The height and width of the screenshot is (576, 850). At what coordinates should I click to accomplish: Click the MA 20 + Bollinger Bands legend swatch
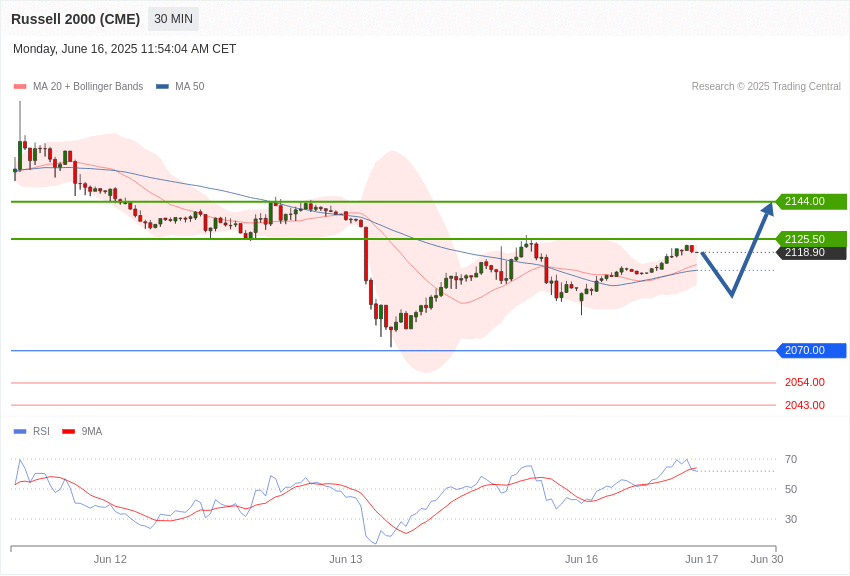[20, 87]
